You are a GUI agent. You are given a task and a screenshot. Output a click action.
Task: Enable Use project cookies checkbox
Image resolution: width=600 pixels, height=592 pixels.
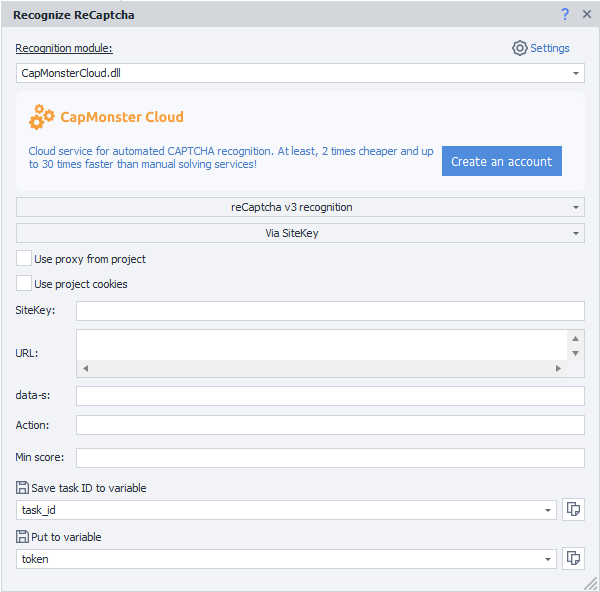point(24,284)
